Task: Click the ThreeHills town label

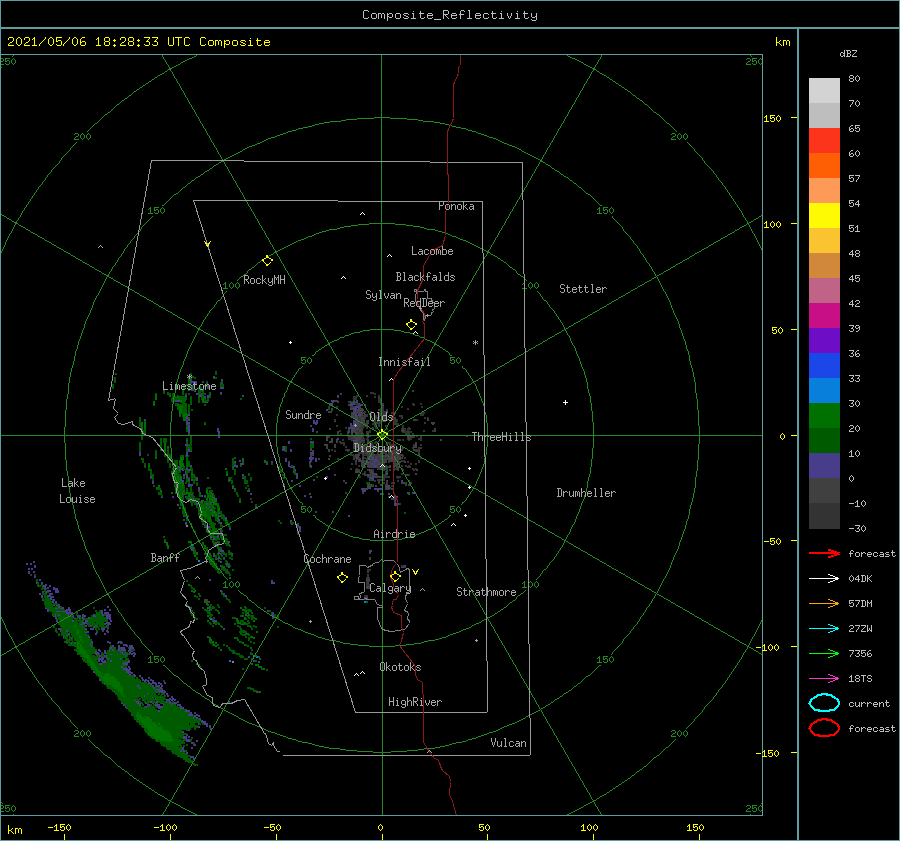Action: 501,437
